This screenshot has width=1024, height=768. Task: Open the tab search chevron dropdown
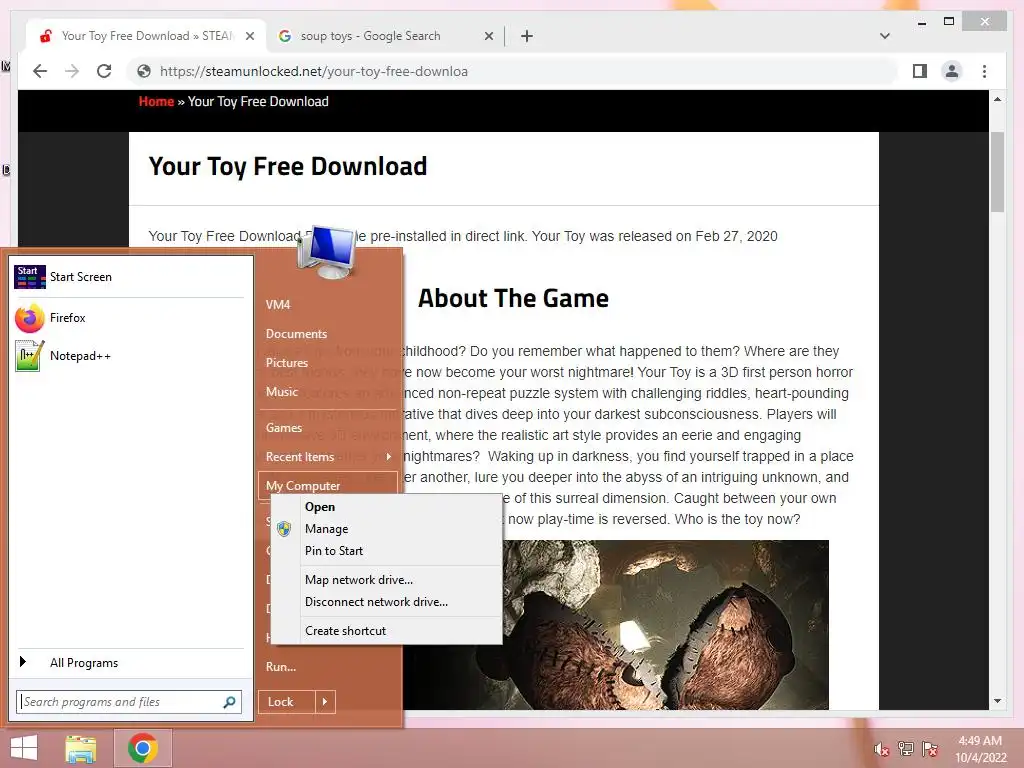885,36
